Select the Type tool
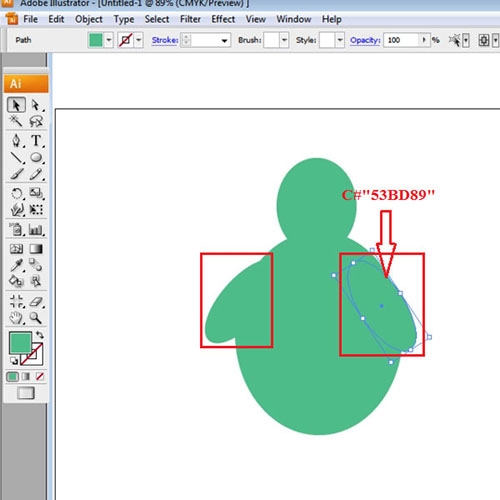This screenshot has width=500, height=500. 36,140
